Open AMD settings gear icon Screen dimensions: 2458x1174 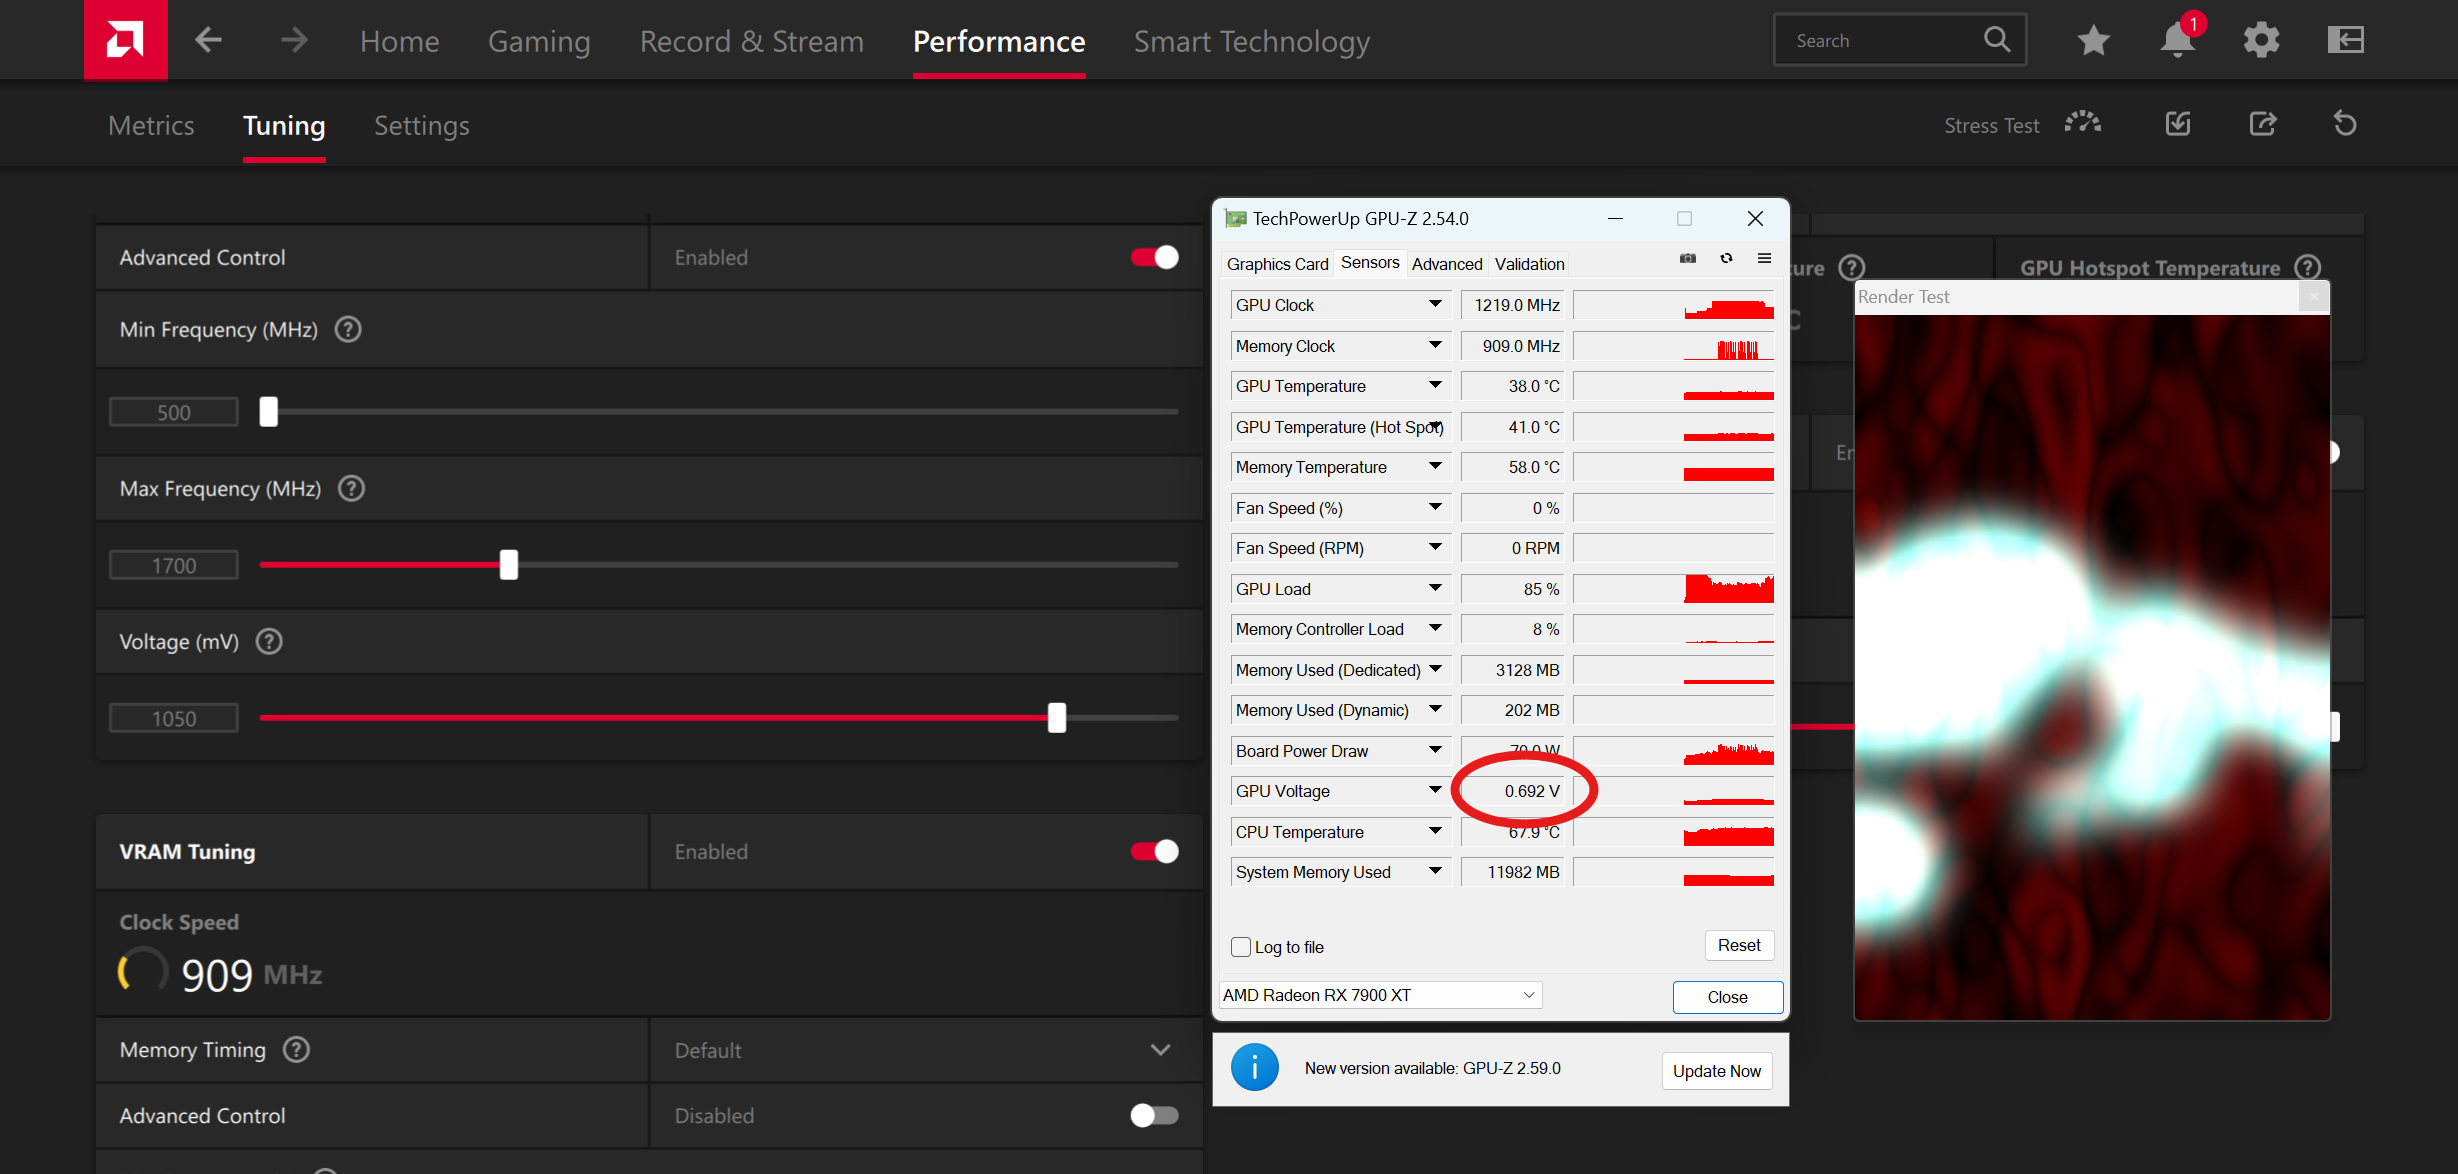pos(2261,40)
